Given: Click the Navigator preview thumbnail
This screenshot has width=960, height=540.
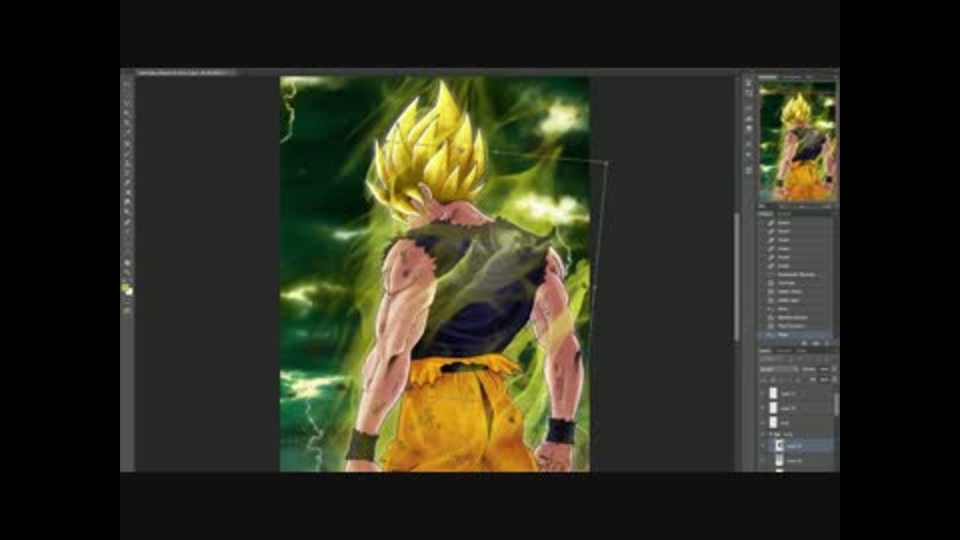Looking at the screenshot, I should [x=798, y=141].
